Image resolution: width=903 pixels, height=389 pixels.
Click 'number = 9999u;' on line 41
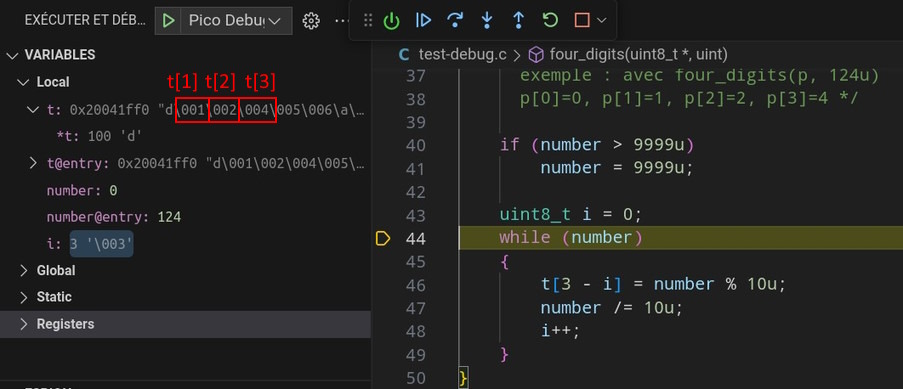click(x=616, y=168)
